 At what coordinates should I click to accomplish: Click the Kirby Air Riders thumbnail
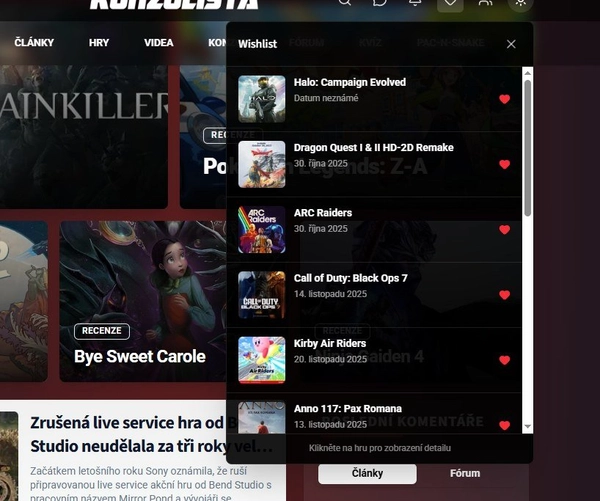(262, 360)
